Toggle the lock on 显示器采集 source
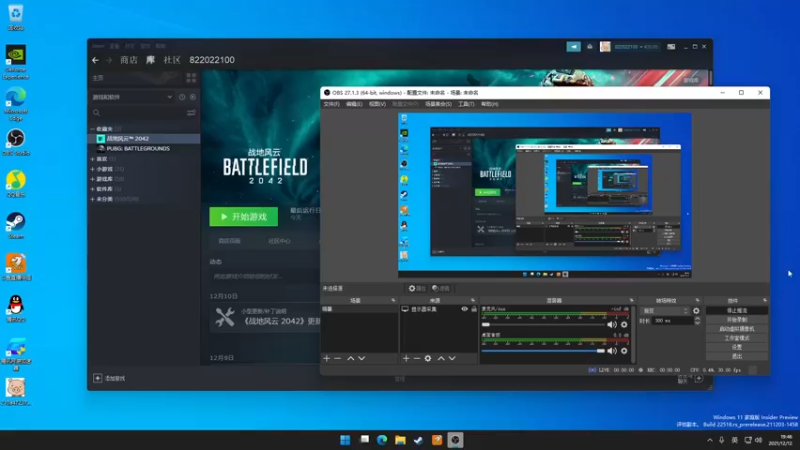 click(474, 309)
